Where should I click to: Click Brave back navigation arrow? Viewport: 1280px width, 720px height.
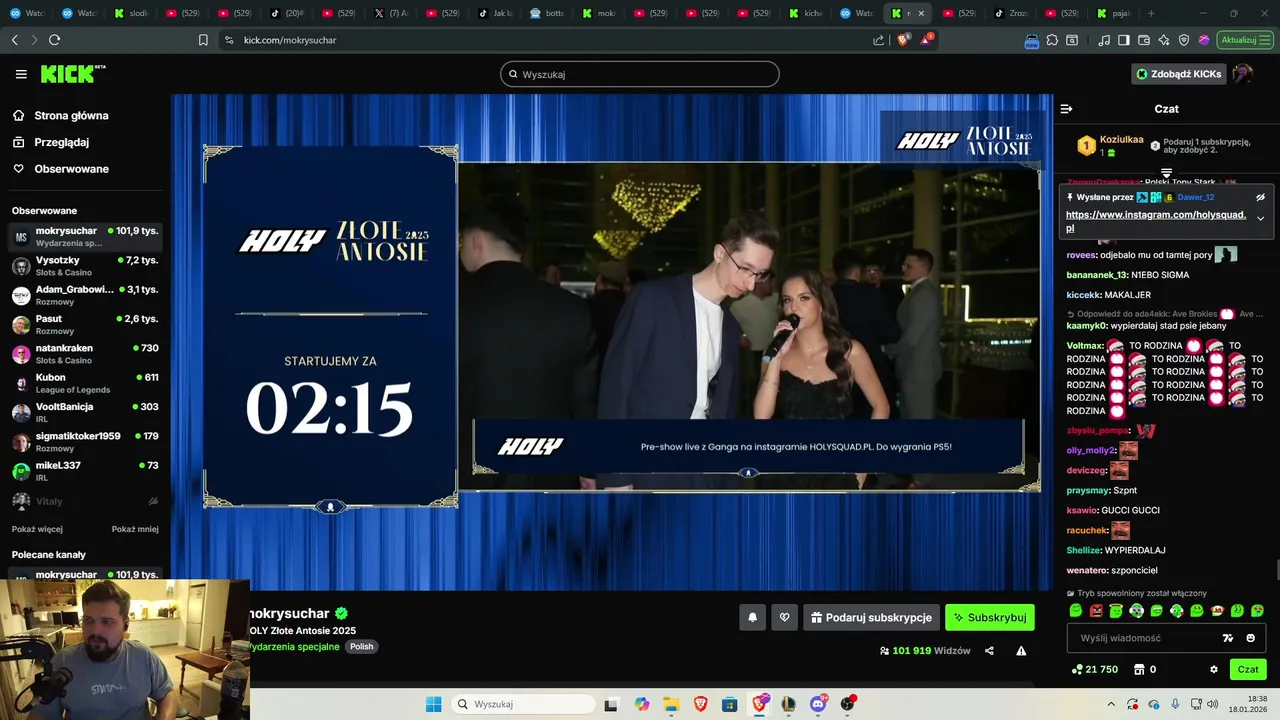(14, 40)
